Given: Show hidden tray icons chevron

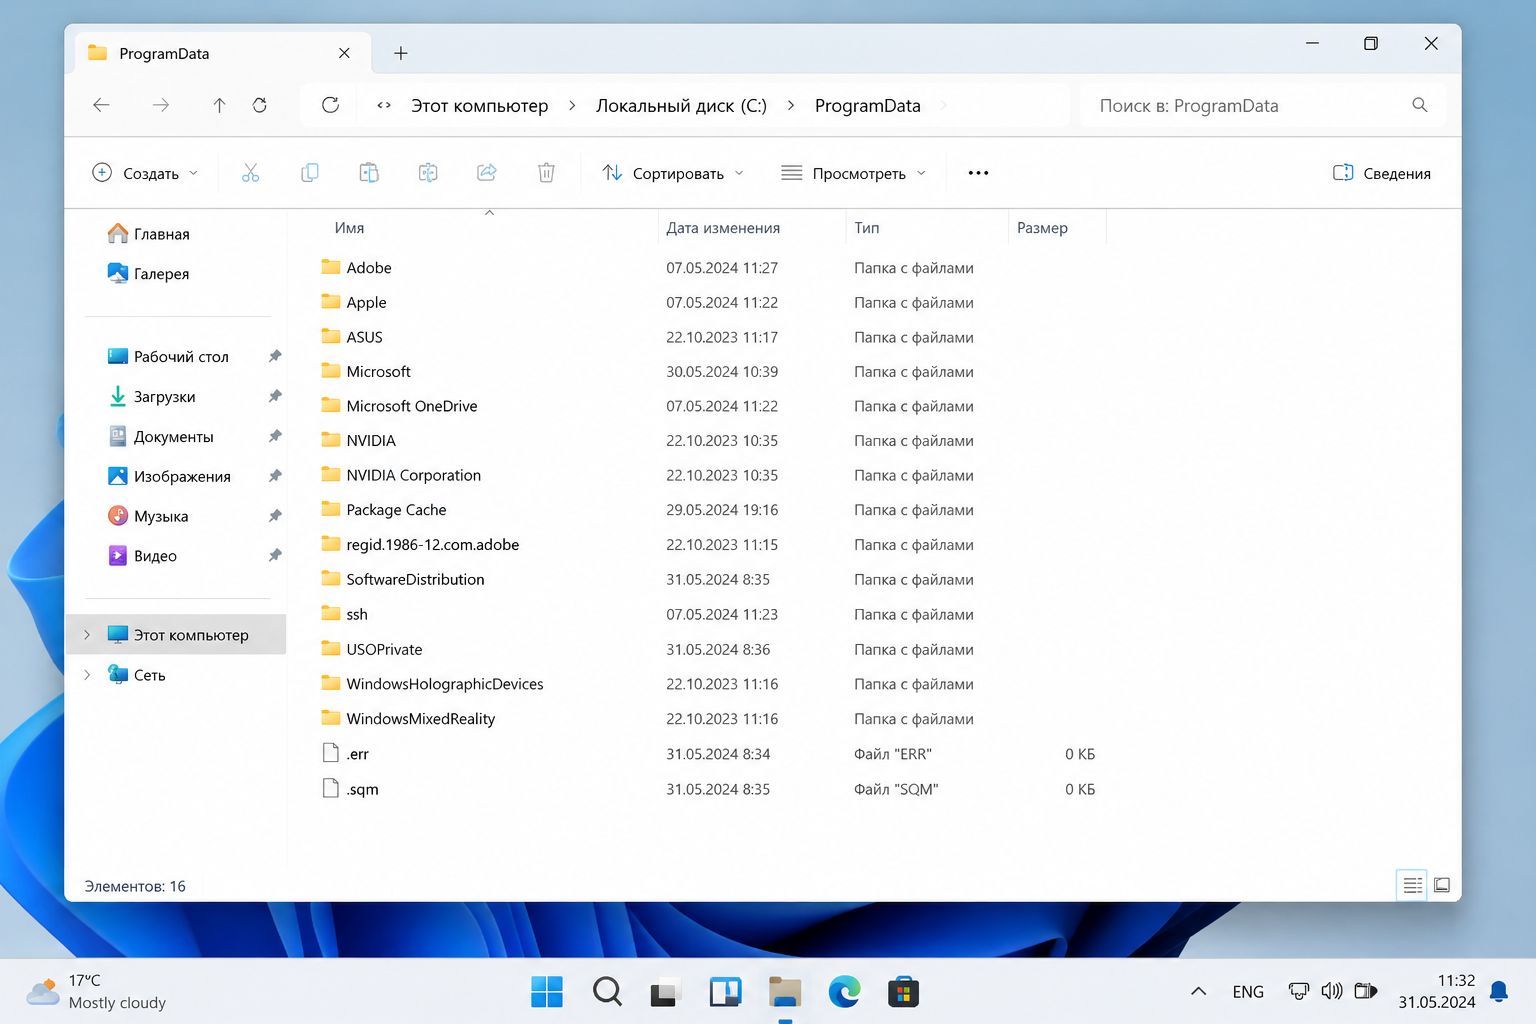Looking at the screenshot, I should click(1198, 991).
